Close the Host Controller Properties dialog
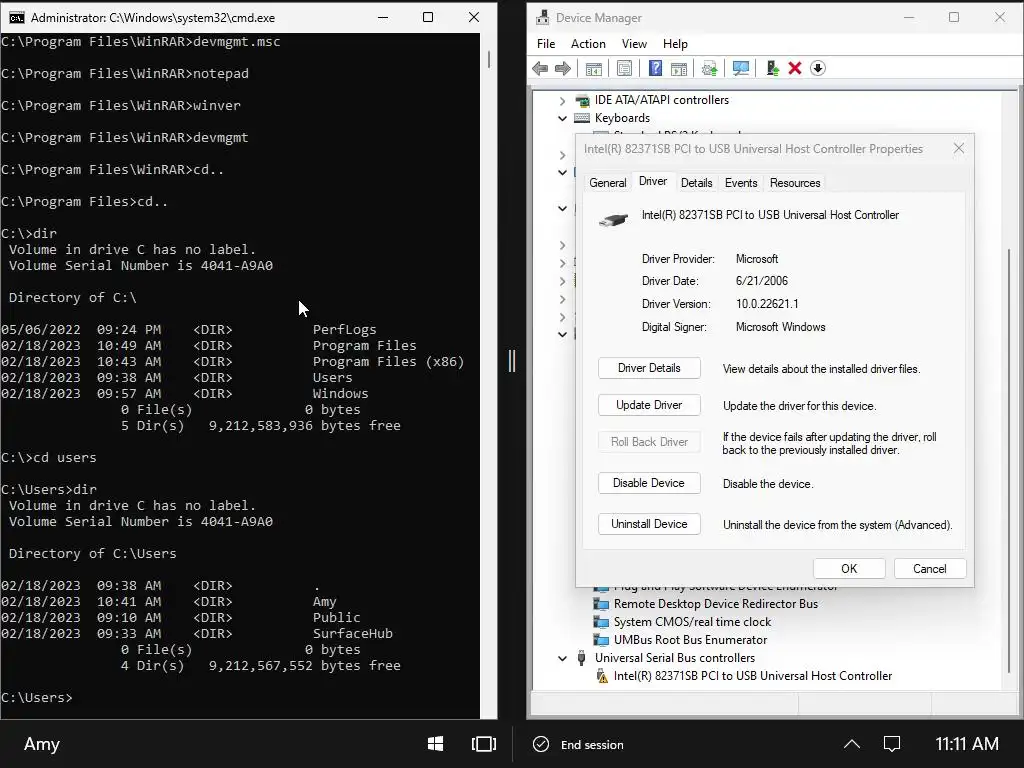This screenshot has width=1024, height=768. (958, 149)
